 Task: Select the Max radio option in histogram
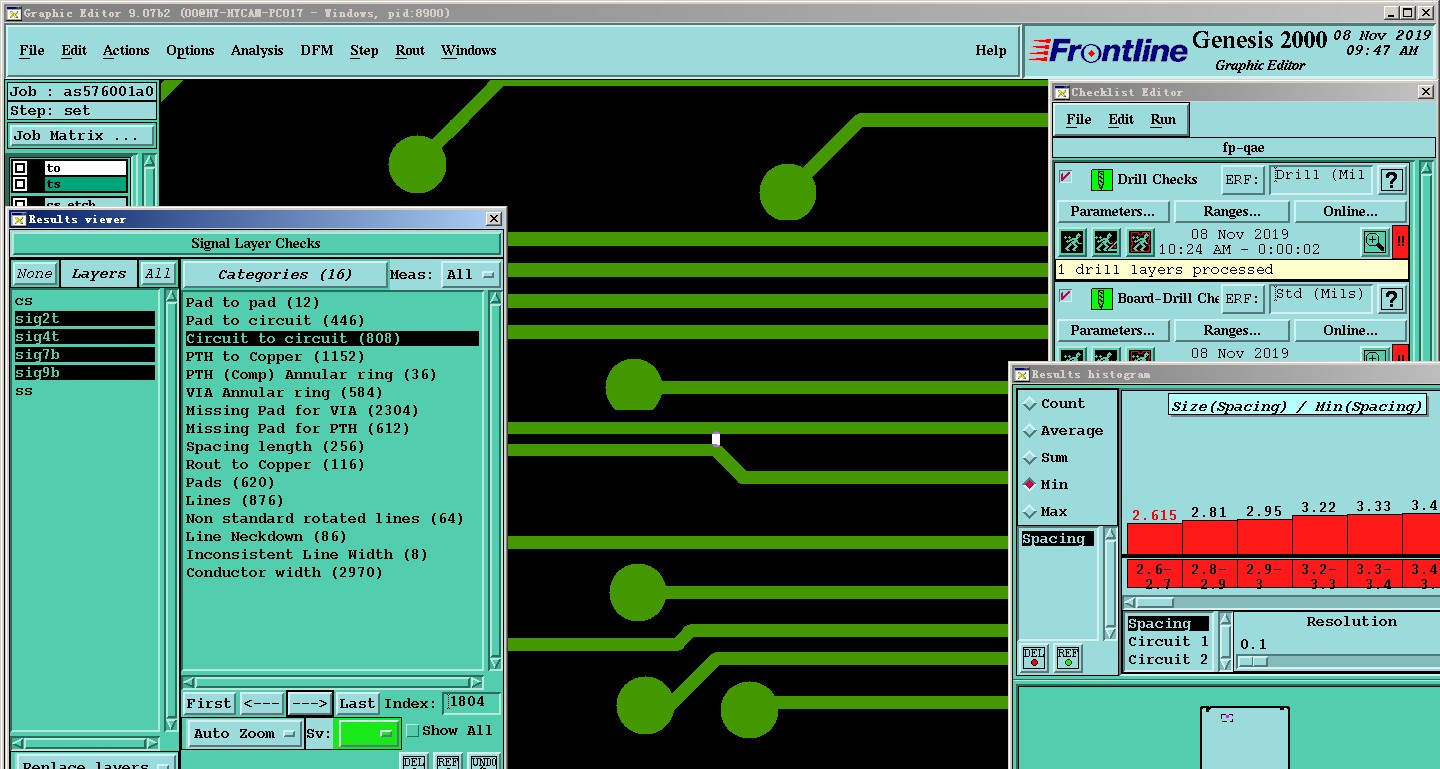[1030, 512]
